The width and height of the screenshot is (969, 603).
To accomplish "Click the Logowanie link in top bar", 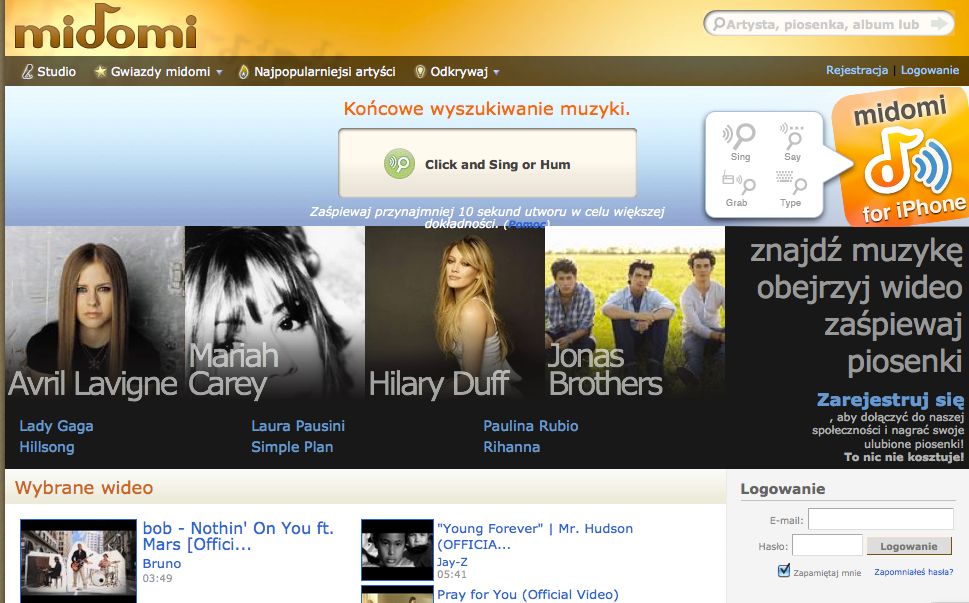I will [929, 70].
